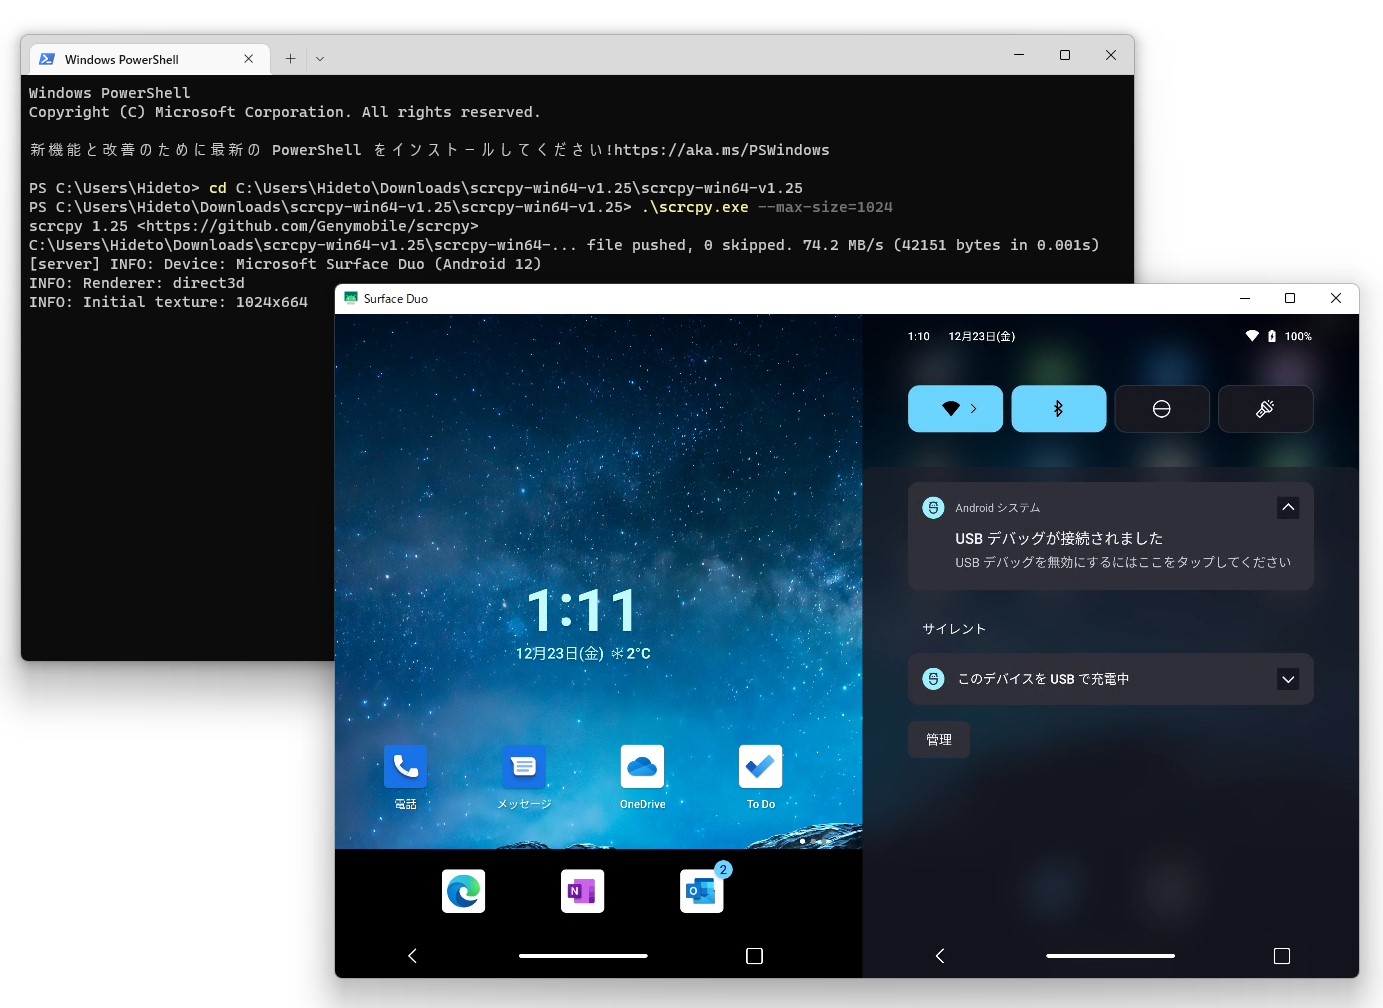Expand the USB charging notification

coord(1288,679)
